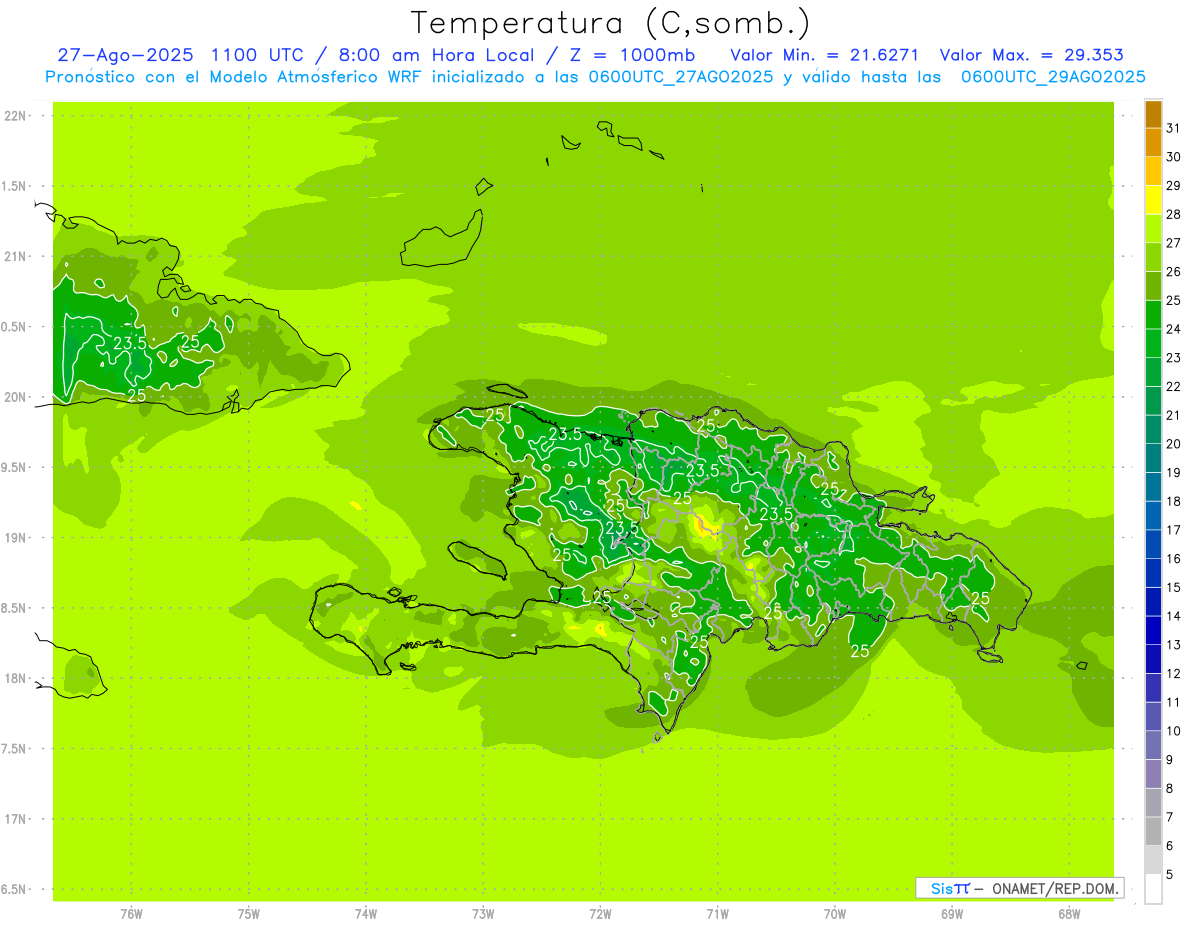Click 'Valor Max. = 29.353' text
Viewport: 1200px width, 927px height.
(1031, 55)
